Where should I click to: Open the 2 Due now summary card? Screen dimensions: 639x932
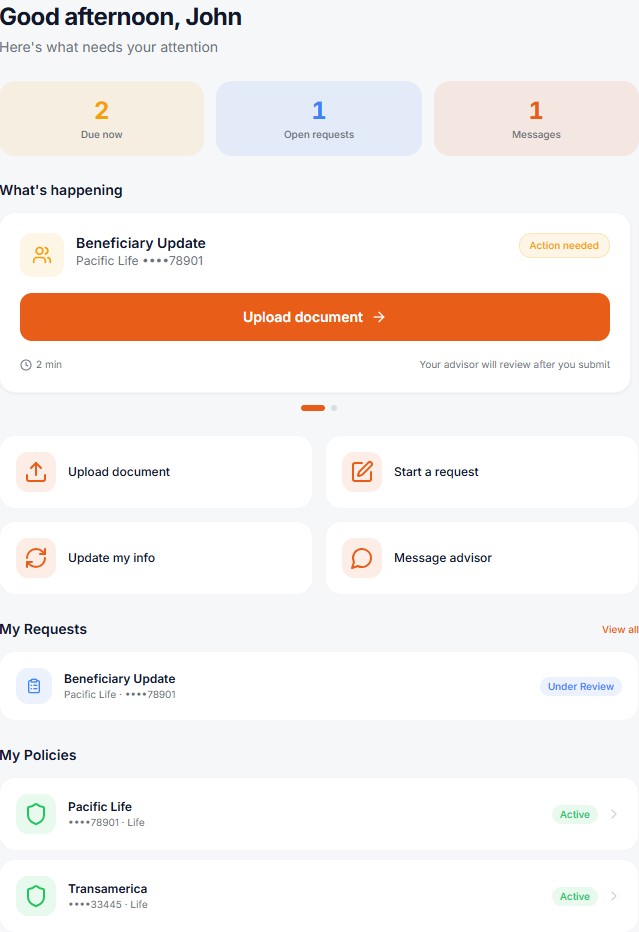102,118
